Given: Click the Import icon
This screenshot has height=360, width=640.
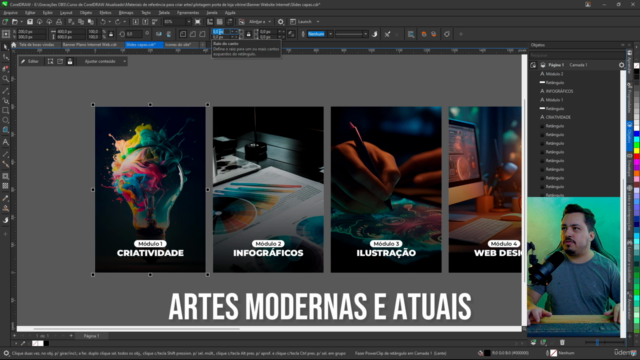Looking at the screenshot, I should (136, 22).
